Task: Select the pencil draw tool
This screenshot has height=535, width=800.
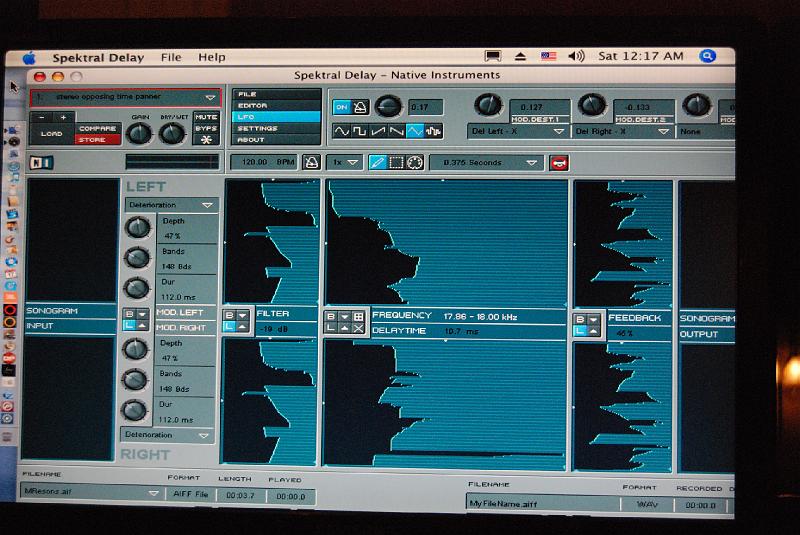Action: (x=378, y=162)
